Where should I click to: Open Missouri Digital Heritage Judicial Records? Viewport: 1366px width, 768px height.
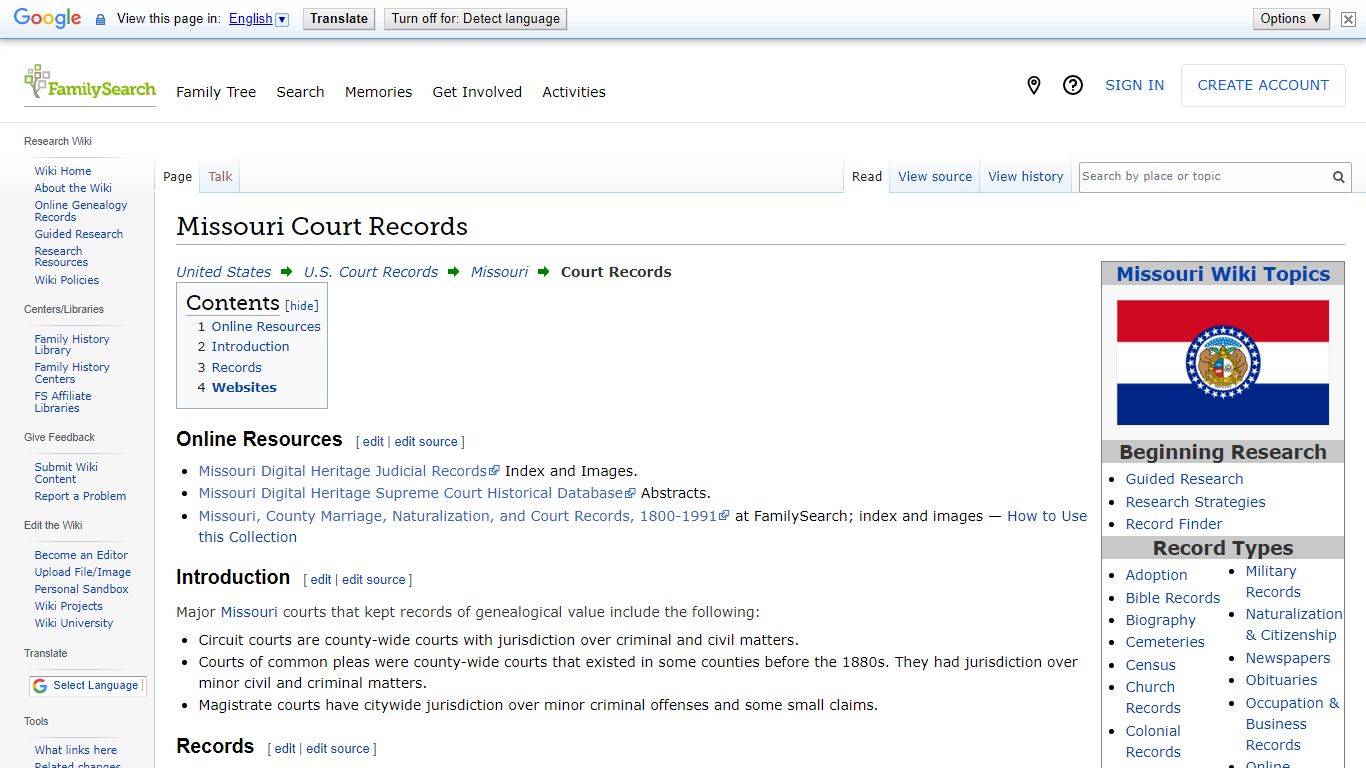349,471
